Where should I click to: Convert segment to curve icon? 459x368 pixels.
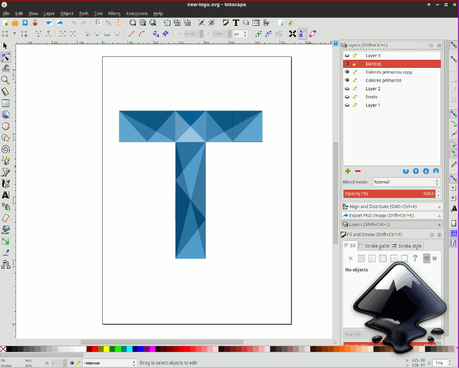142,34
